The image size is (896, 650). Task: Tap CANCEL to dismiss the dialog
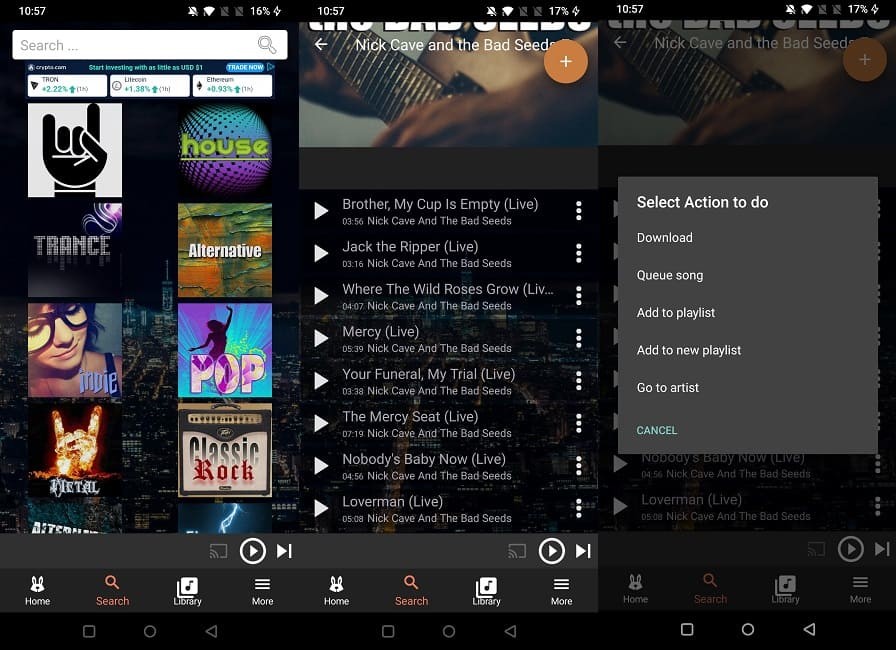(657, 430)
